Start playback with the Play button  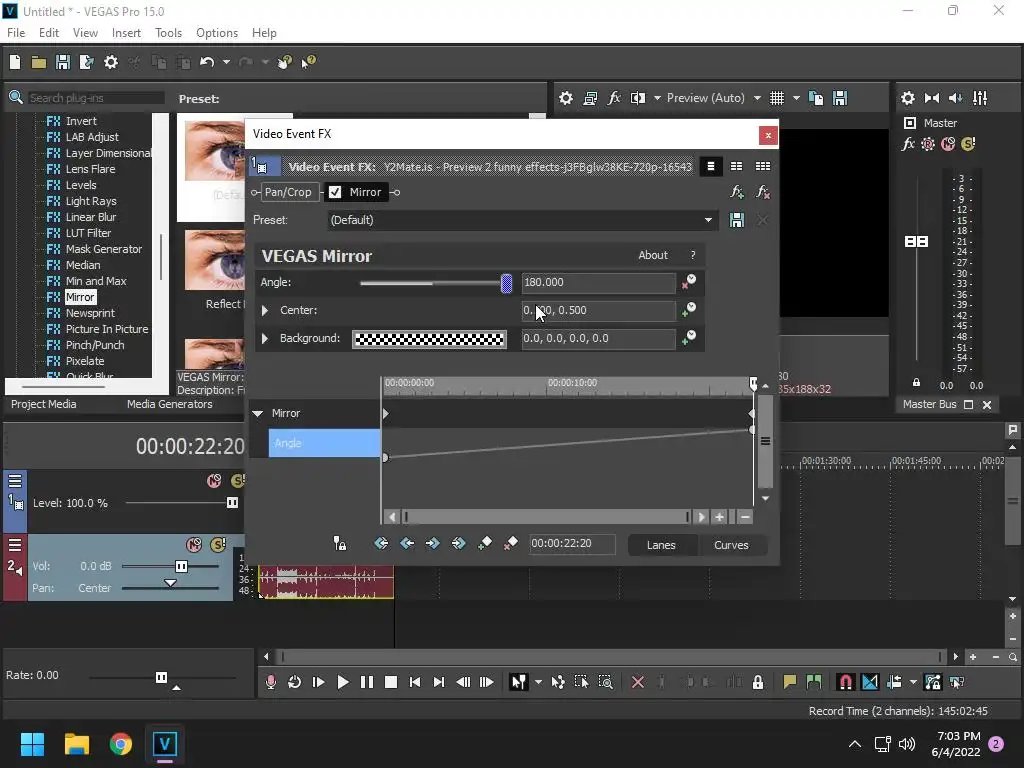tap(342, 682)
